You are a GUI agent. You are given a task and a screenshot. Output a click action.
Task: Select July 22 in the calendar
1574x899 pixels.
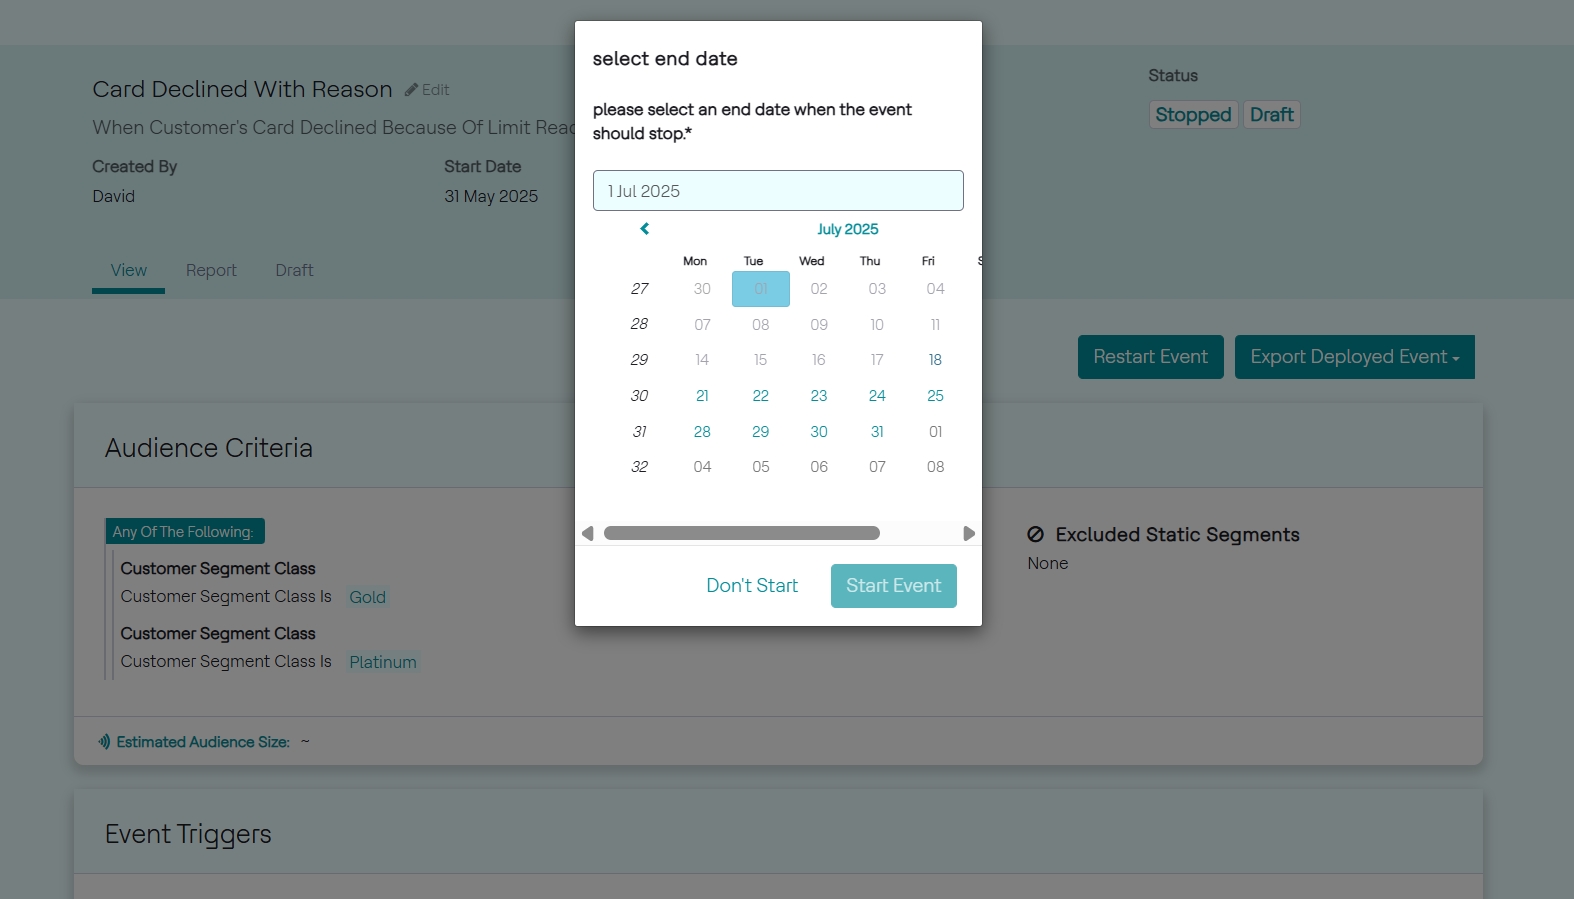click(761, 396)
